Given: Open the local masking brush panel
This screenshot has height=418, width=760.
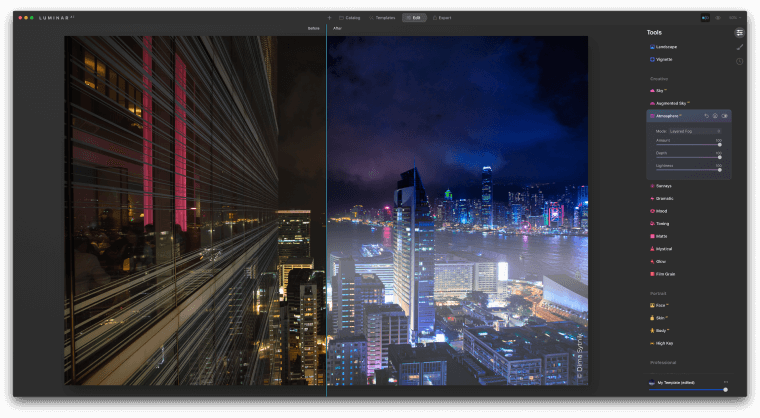Looking at the screenshot, I should (739, 47).
